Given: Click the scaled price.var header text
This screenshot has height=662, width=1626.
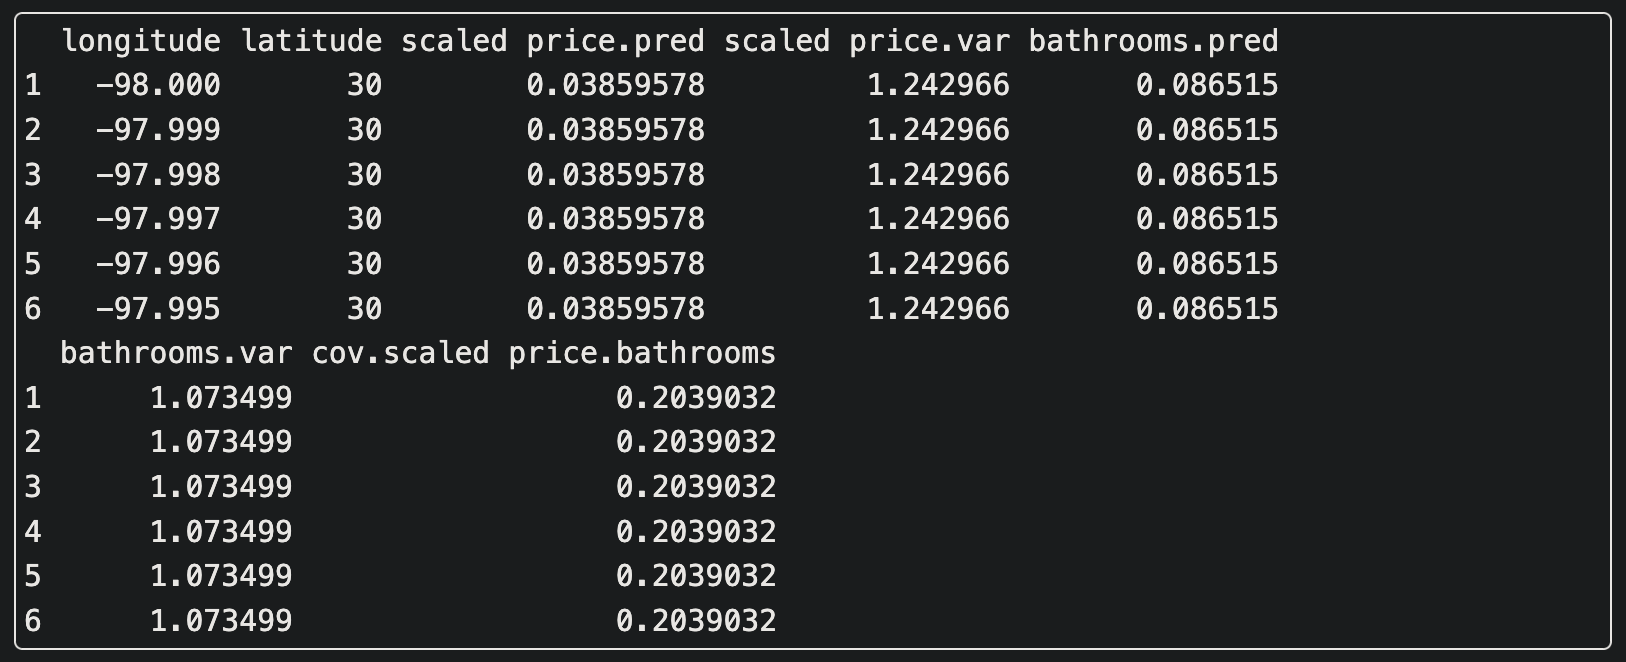Looking at the screenshot, I should point(867,41).
